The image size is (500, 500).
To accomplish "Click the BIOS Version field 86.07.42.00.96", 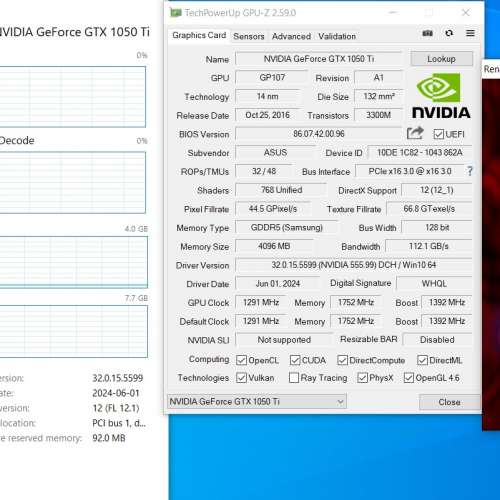I will [x=319, y=134].
